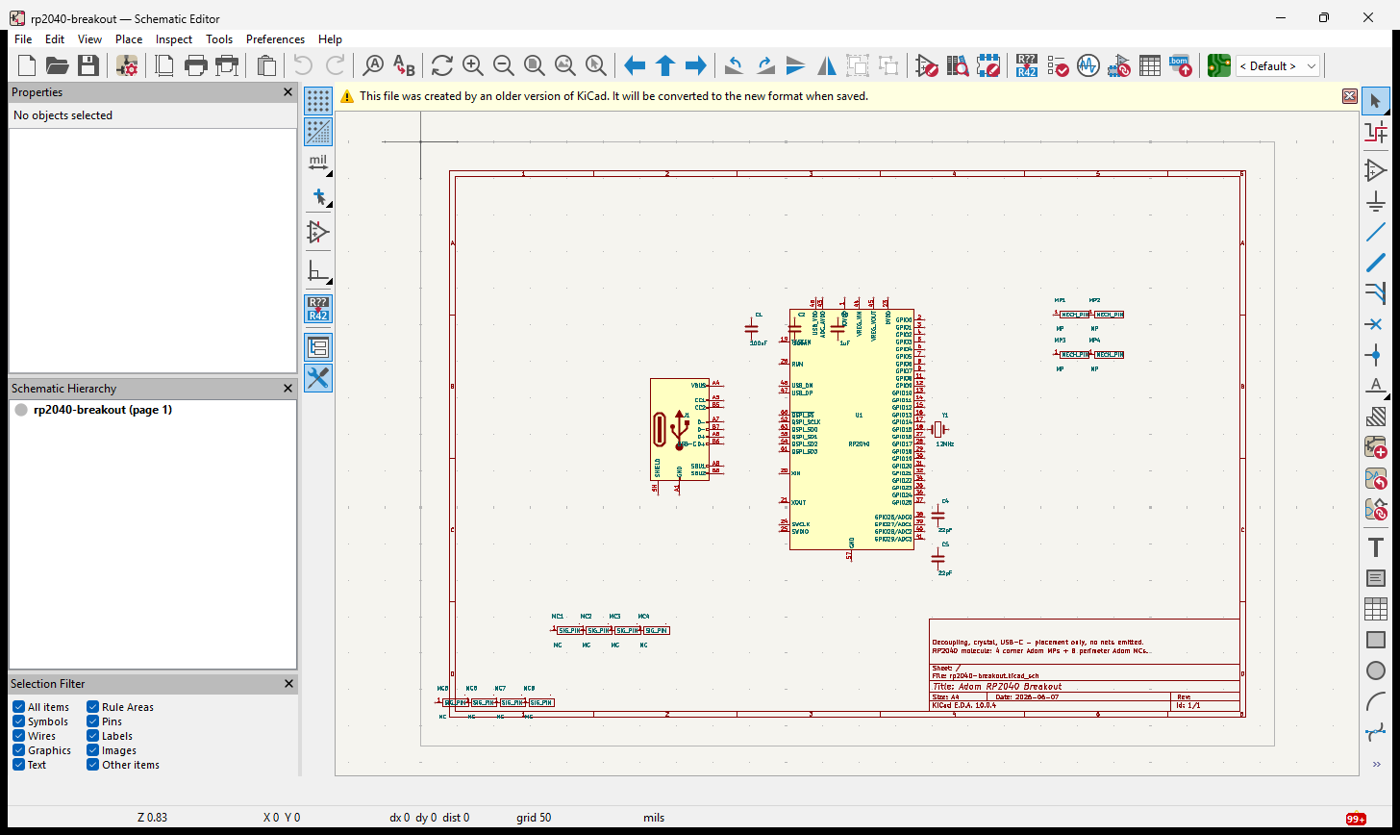Open the Tools menu
1400x835 pixels.
pos(219,39)
